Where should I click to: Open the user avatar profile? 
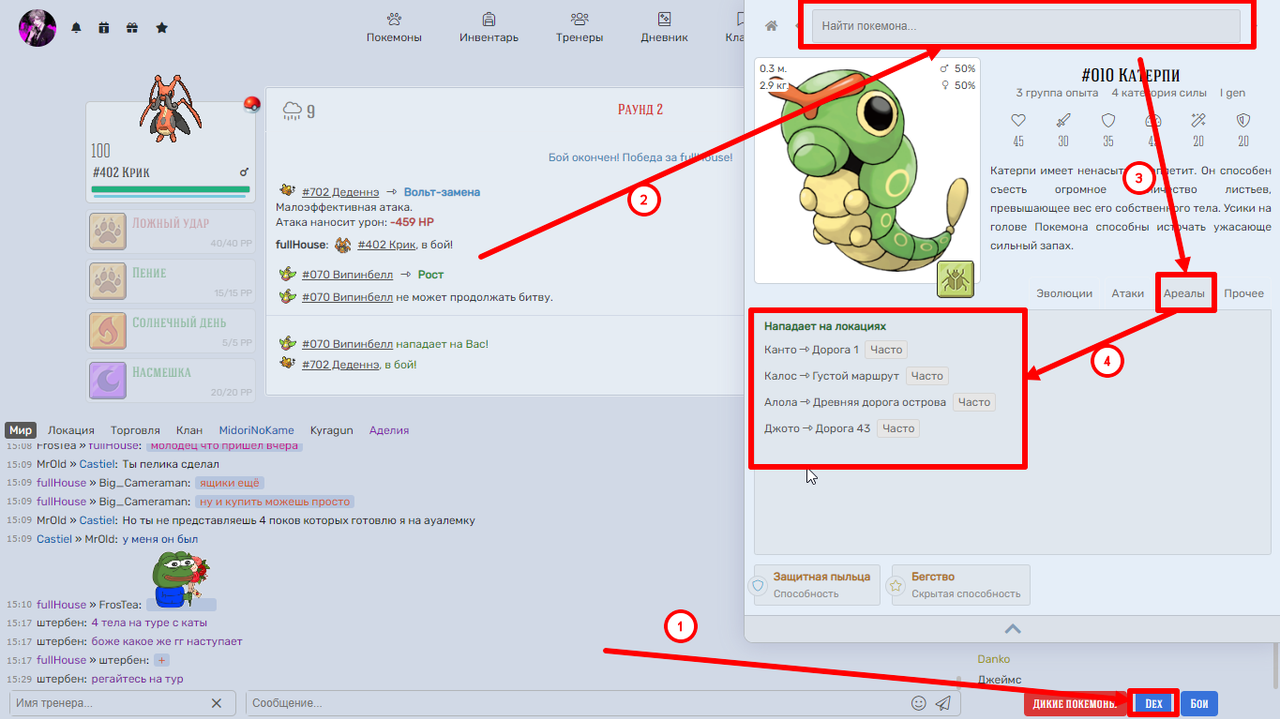(38, 27)
